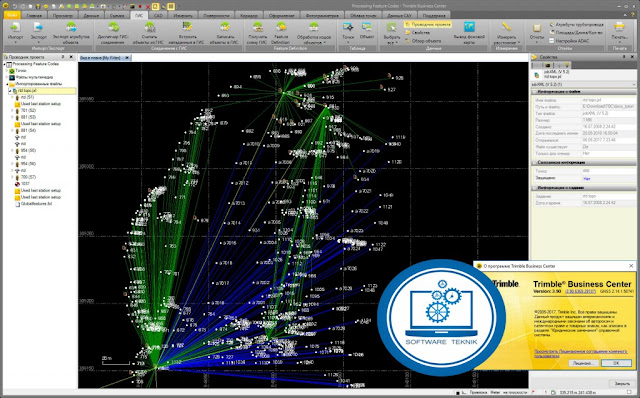This screenshot has height=398, width=640.
Task: Expand the rtd (S1) station node
Action: pyautogui.click(x=13, y=97)
